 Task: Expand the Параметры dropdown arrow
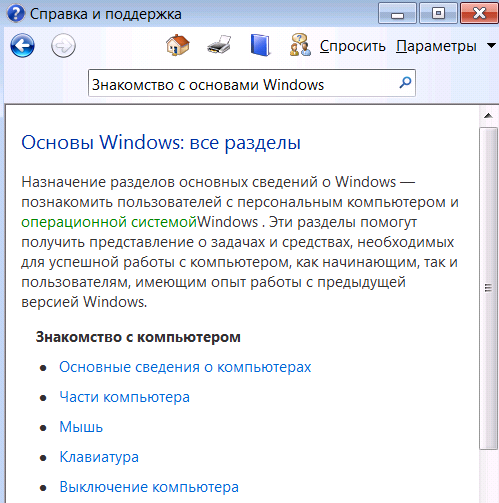click(491, 45)
